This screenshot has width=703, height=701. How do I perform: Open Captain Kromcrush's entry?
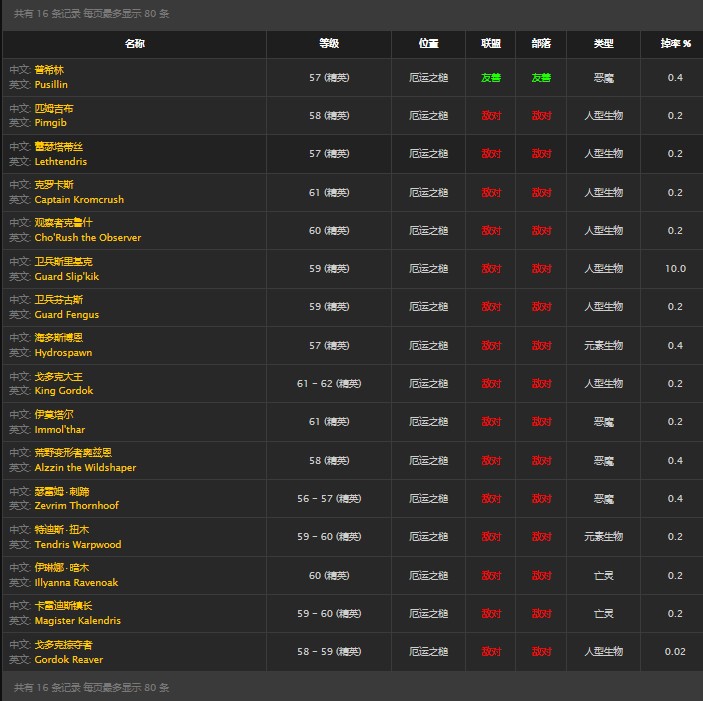[x=79, y=200]
